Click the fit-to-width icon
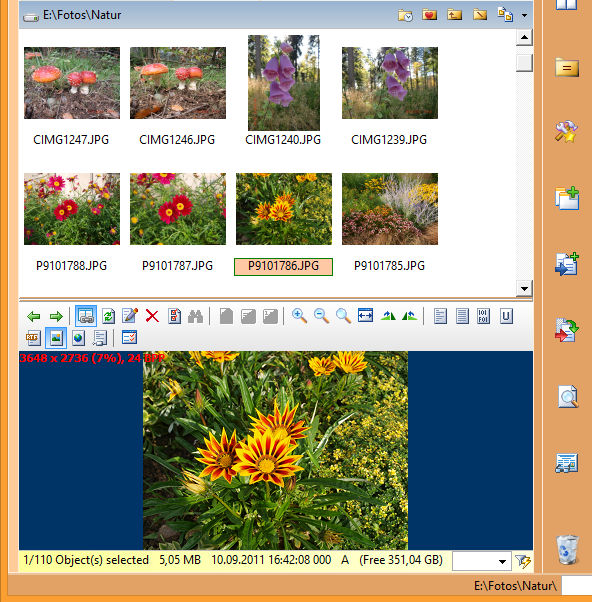 click(365, 316)
